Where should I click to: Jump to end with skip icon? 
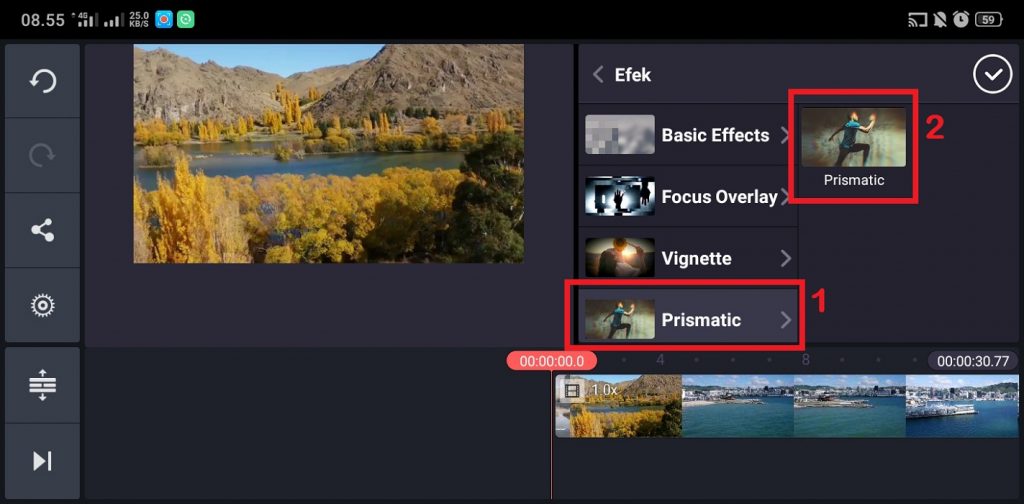pos(42,461)
